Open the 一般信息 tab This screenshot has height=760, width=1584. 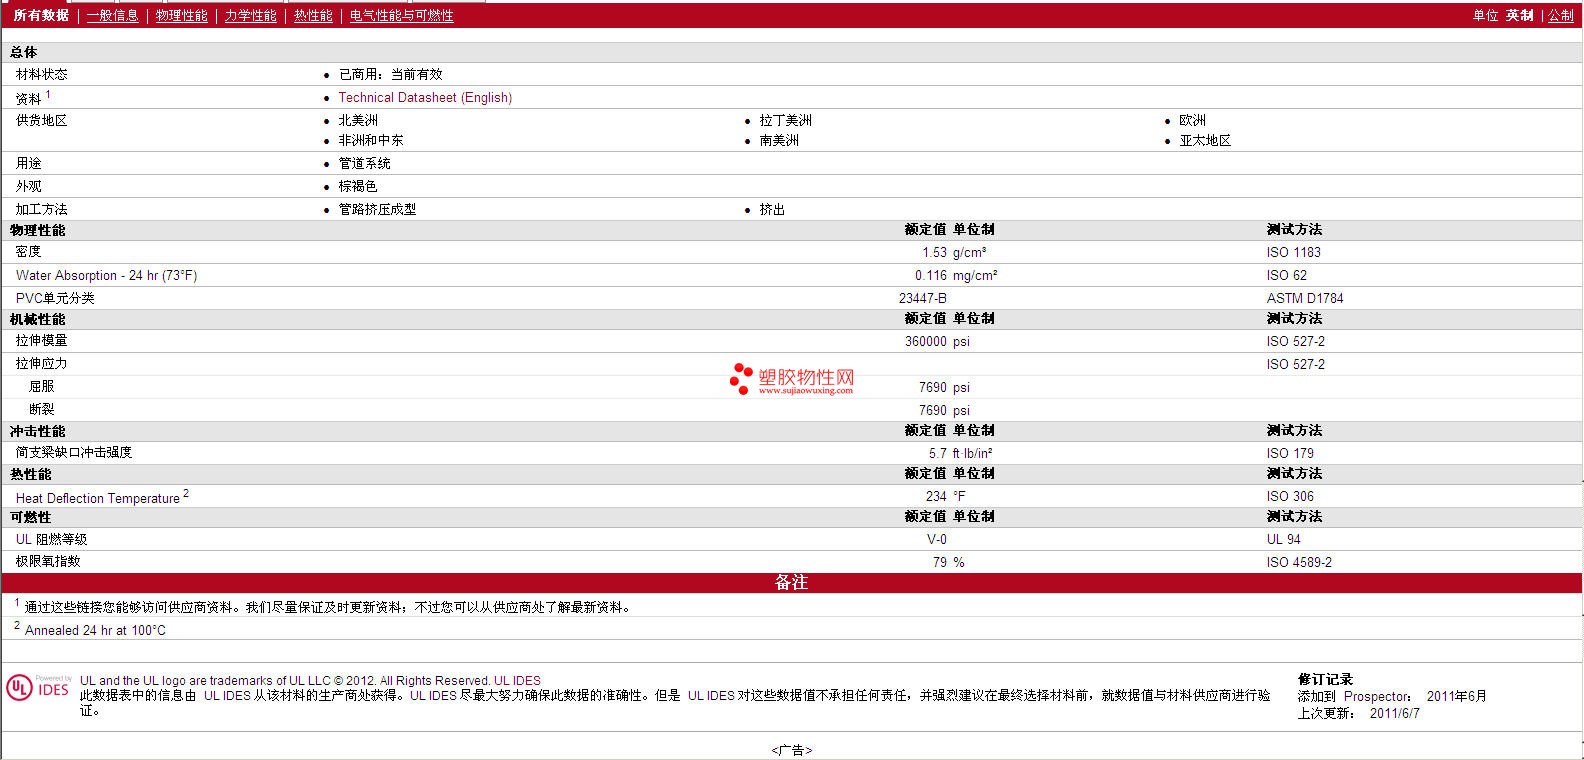click(x=112, y=15)
